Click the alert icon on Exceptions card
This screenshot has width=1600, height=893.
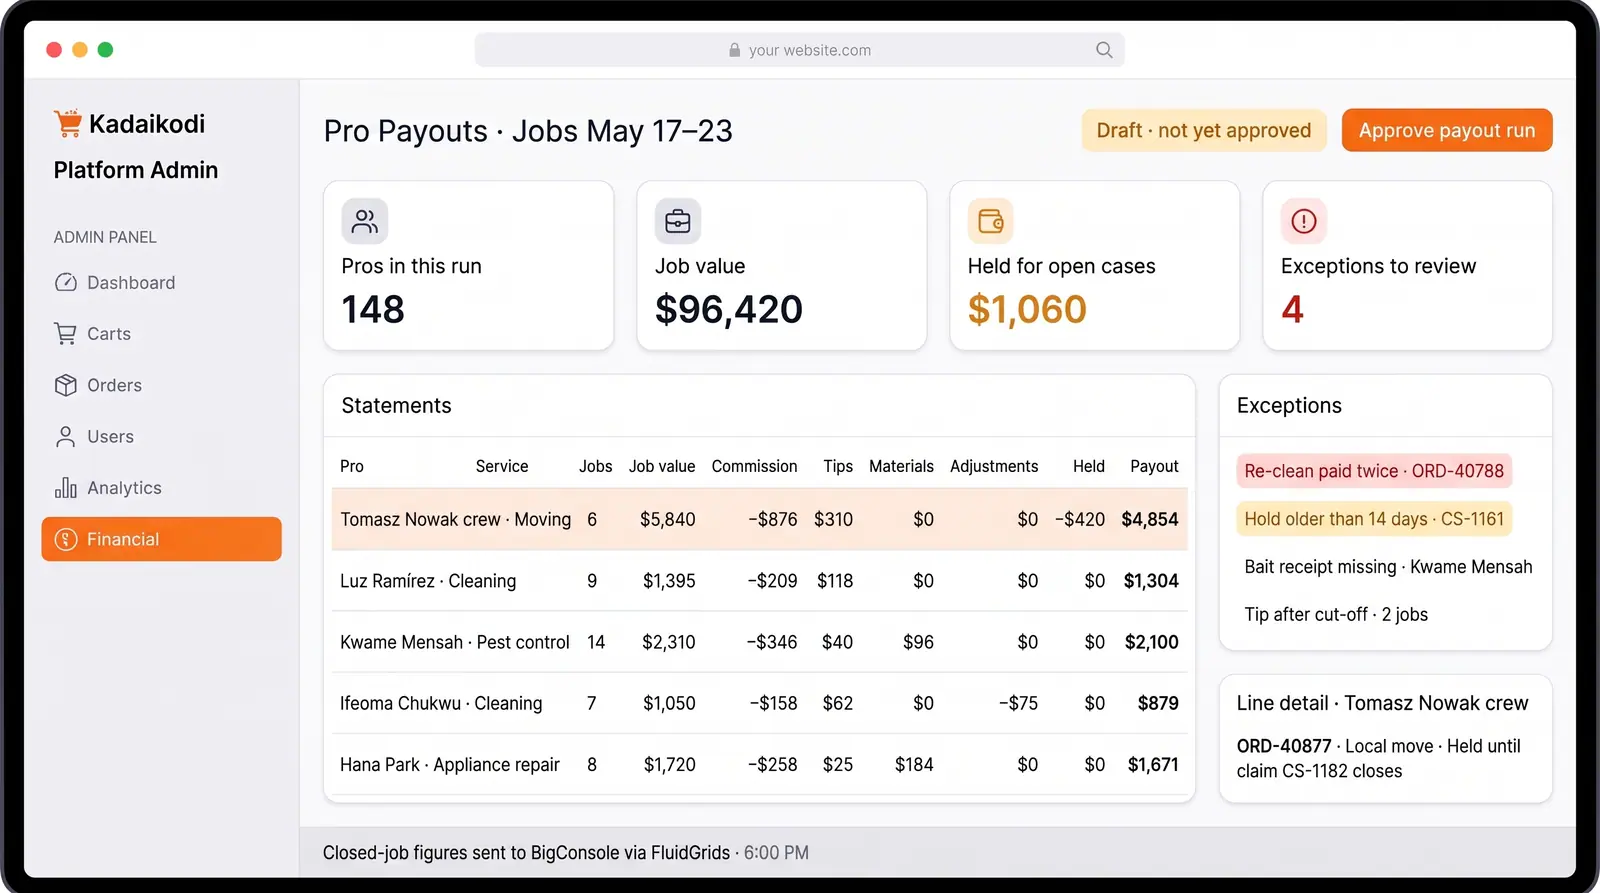[x=1304, y=221]
